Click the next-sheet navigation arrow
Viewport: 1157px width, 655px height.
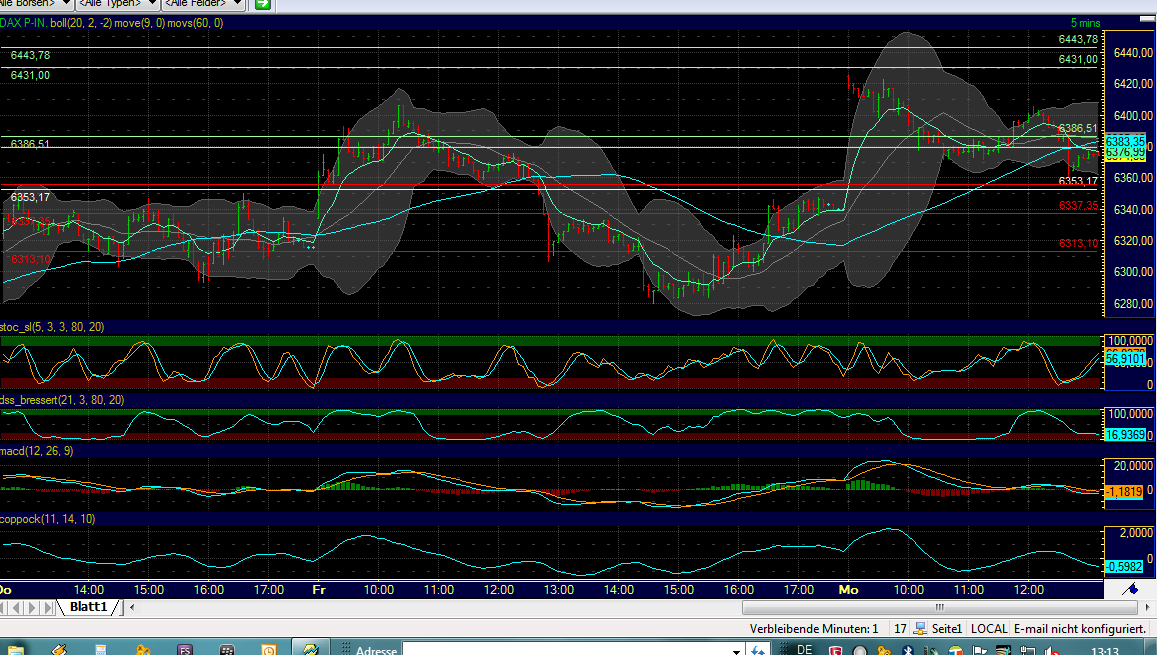tap(31, 605)
